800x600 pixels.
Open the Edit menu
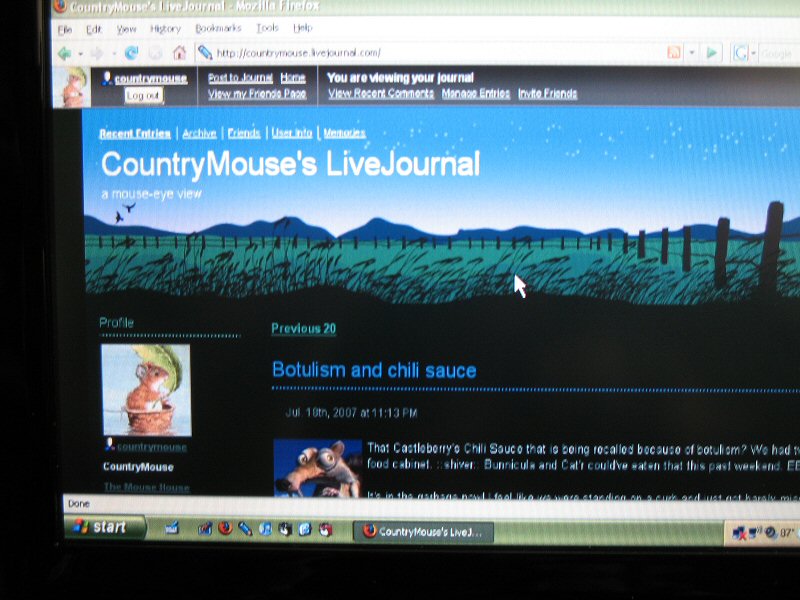[x=94, y=30]
